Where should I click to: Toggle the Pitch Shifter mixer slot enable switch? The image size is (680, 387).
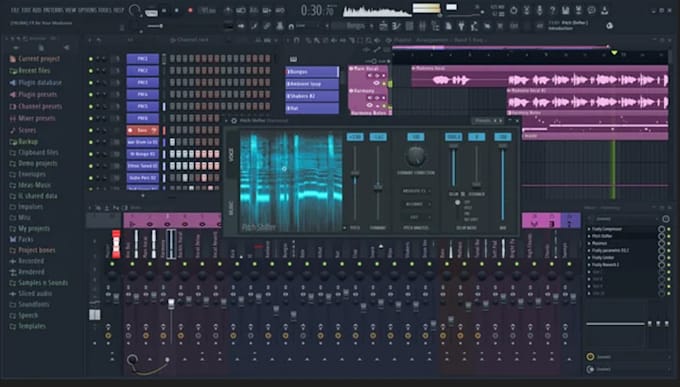click(669, 236)
